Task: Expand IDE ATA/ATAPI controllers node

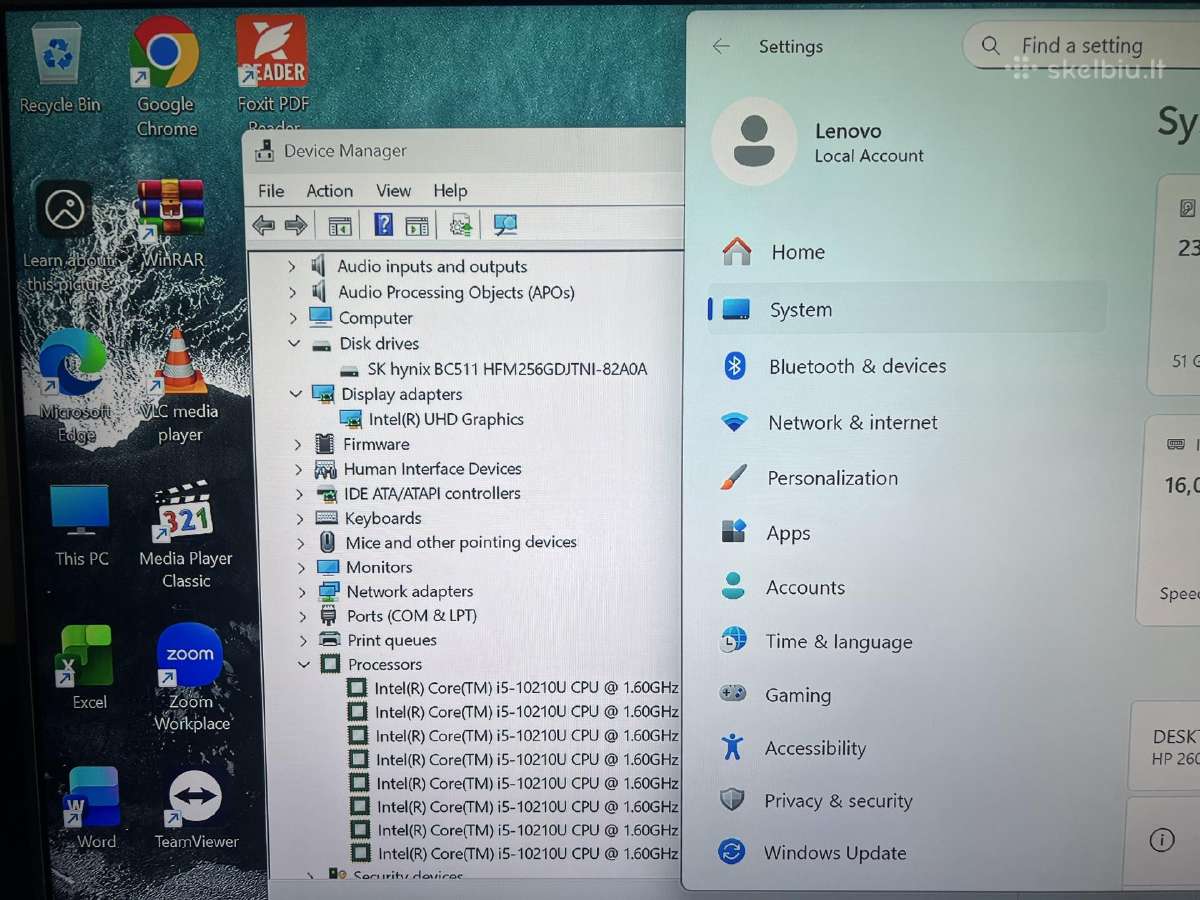Action: [x=299, y=494]
